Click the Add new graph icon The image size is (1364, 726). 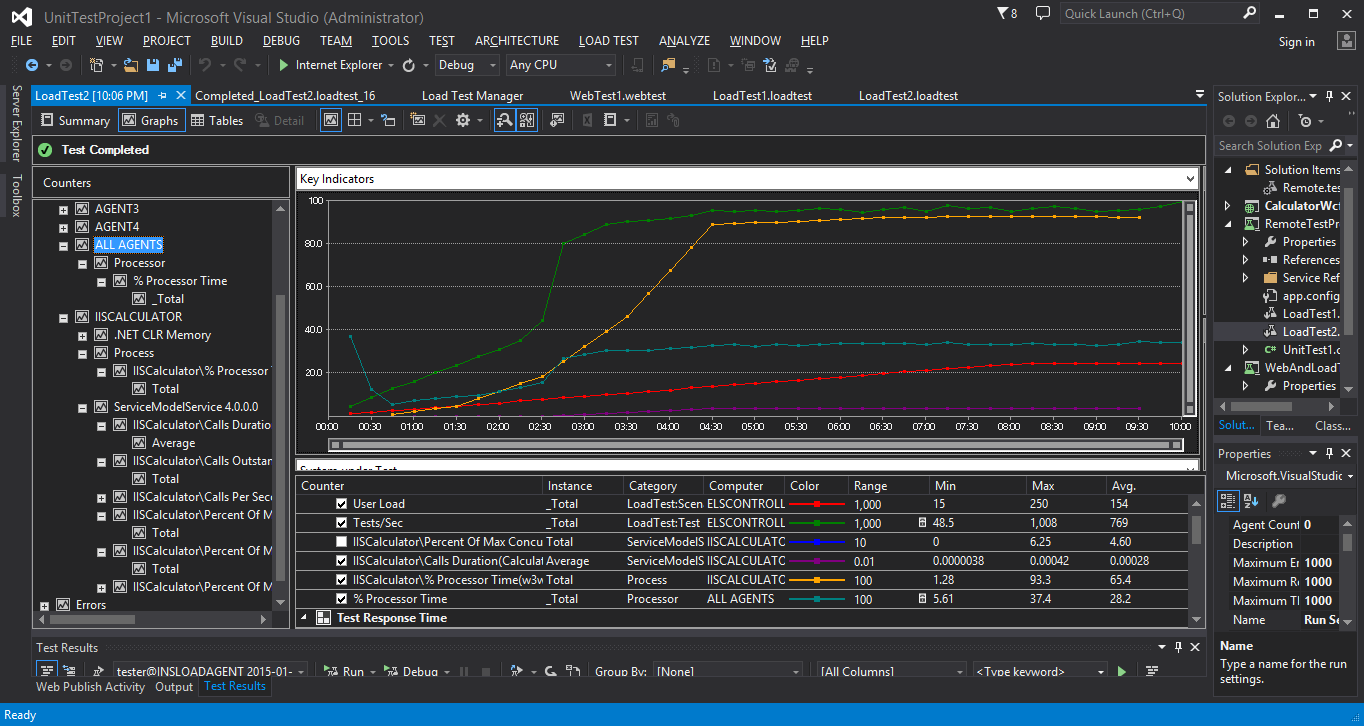click(417, 120)
